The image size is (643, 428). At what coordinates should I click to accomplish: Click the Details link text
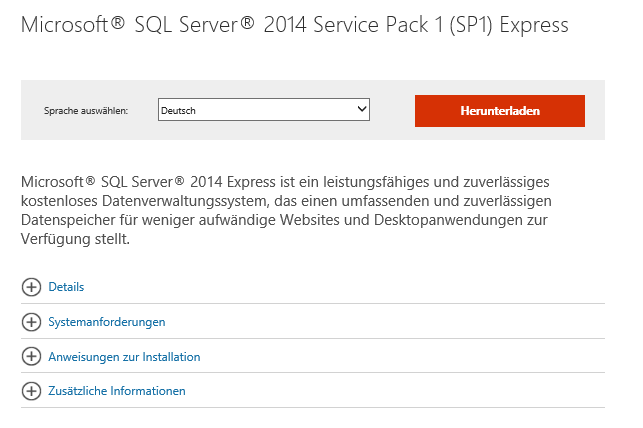(x=66, y=287)
